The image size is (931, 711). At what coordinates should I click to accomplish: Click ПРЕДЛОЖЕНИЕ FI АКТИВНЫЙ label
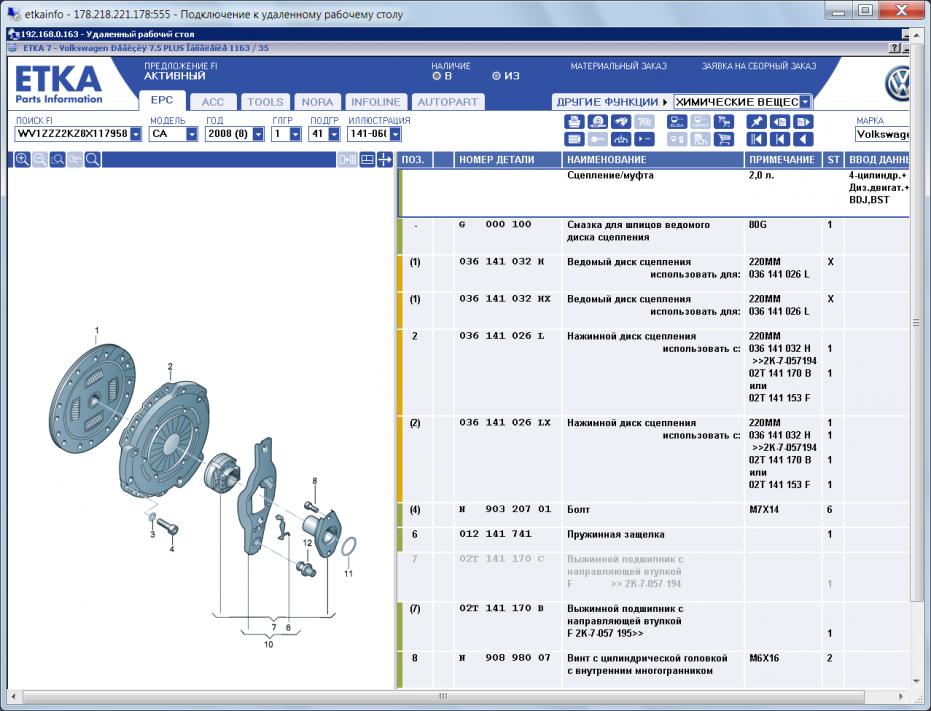(180, 71)
